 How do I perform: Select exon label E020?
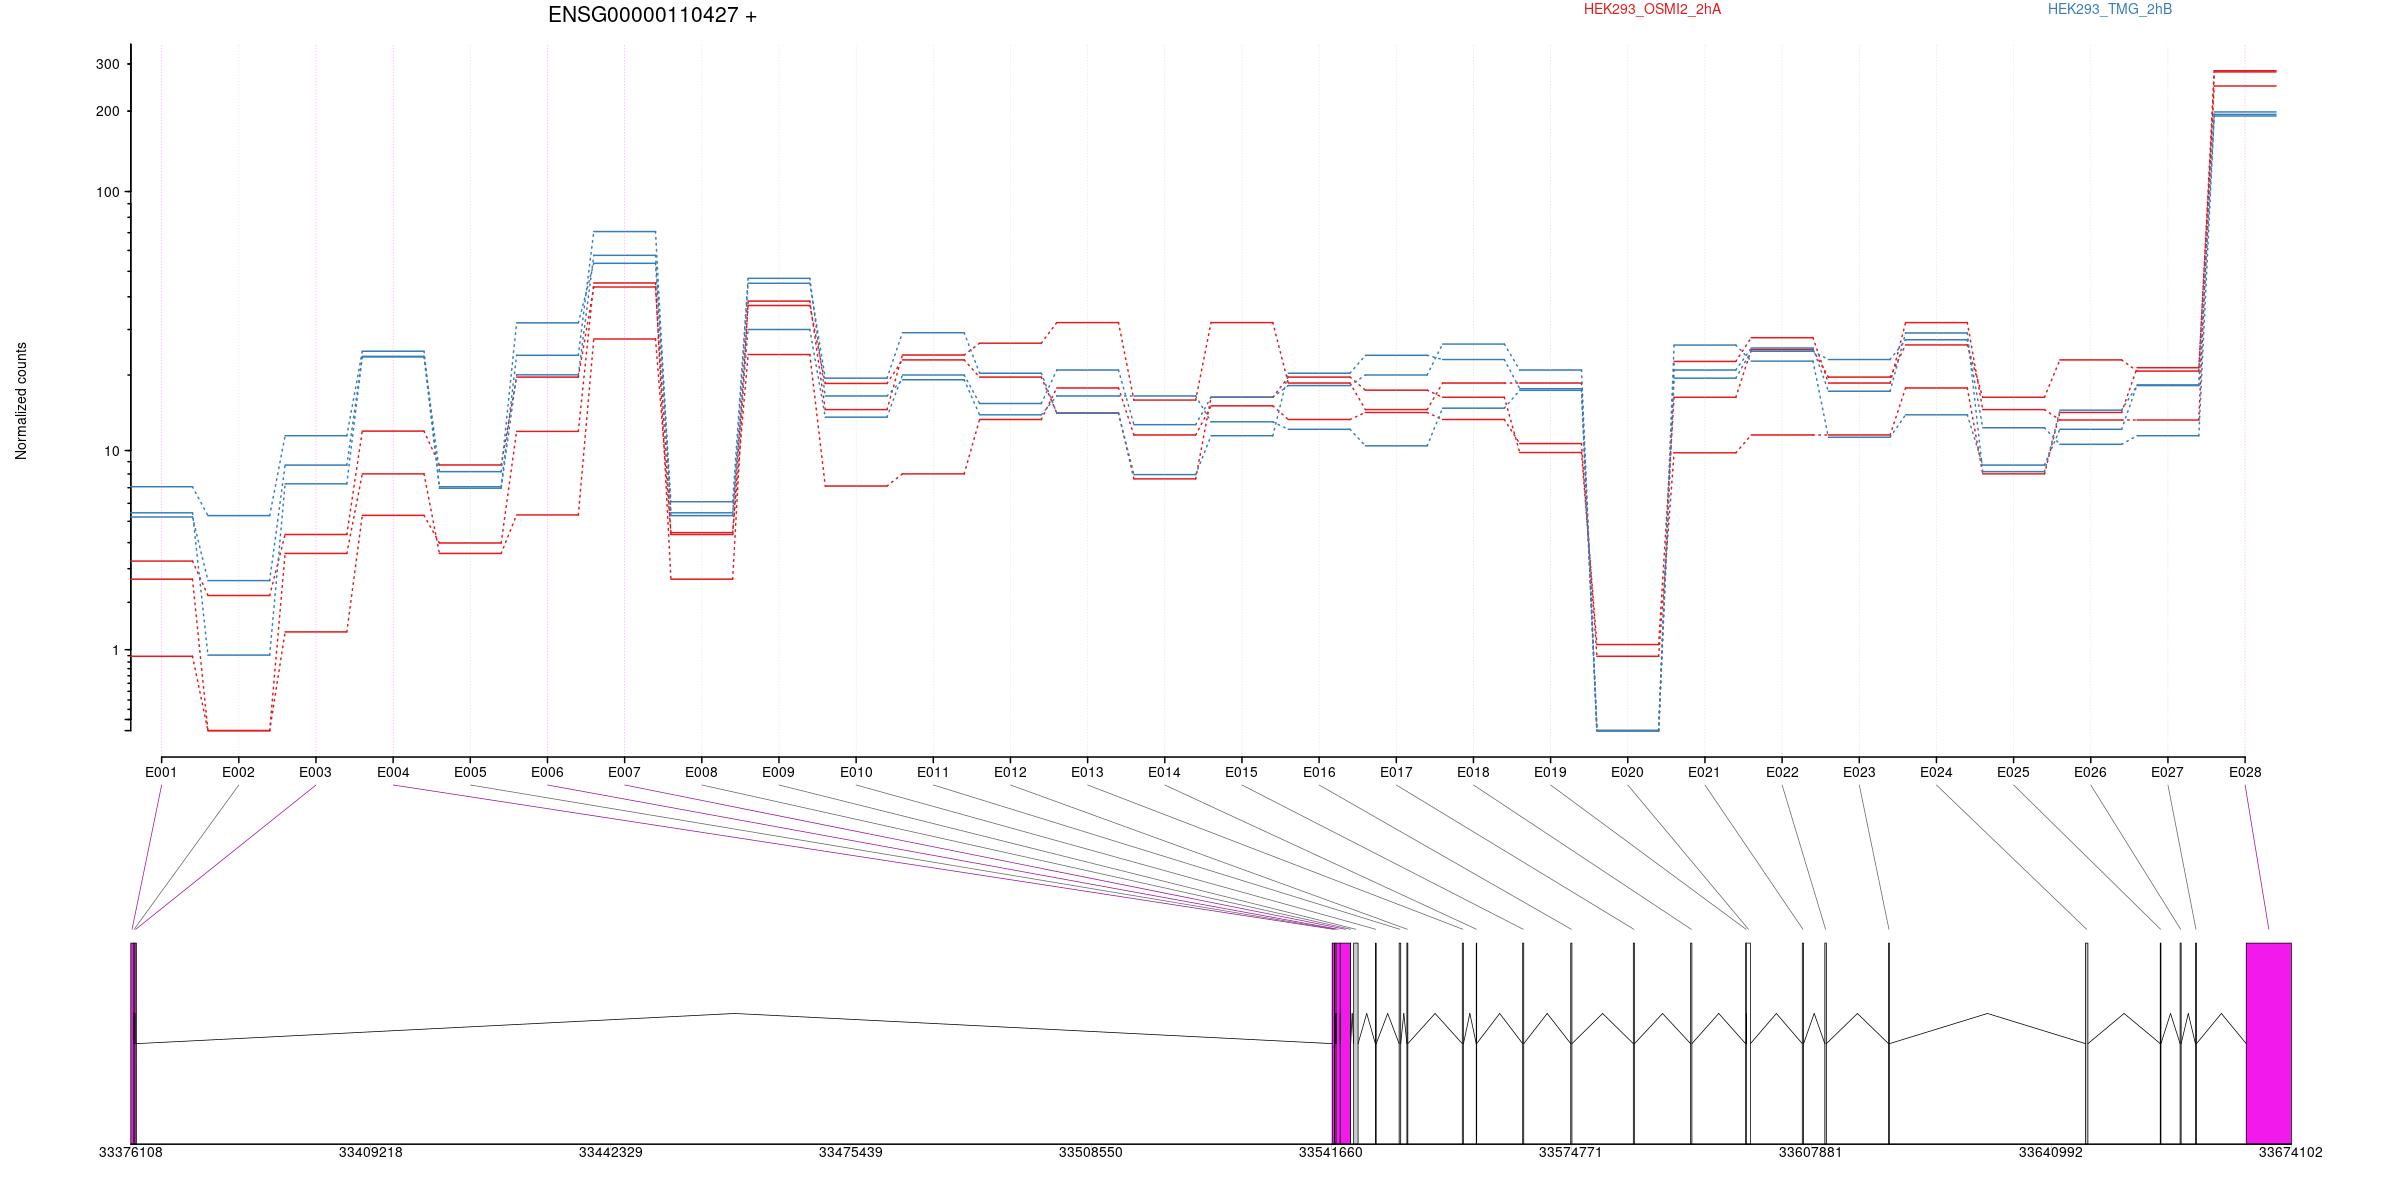1627,772
